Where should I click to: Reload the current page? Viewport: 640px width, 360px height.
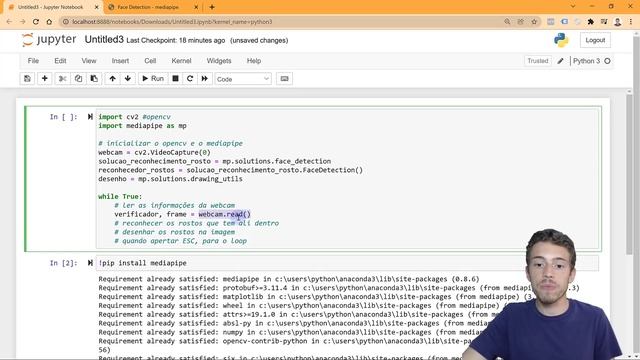click(36, 22)
